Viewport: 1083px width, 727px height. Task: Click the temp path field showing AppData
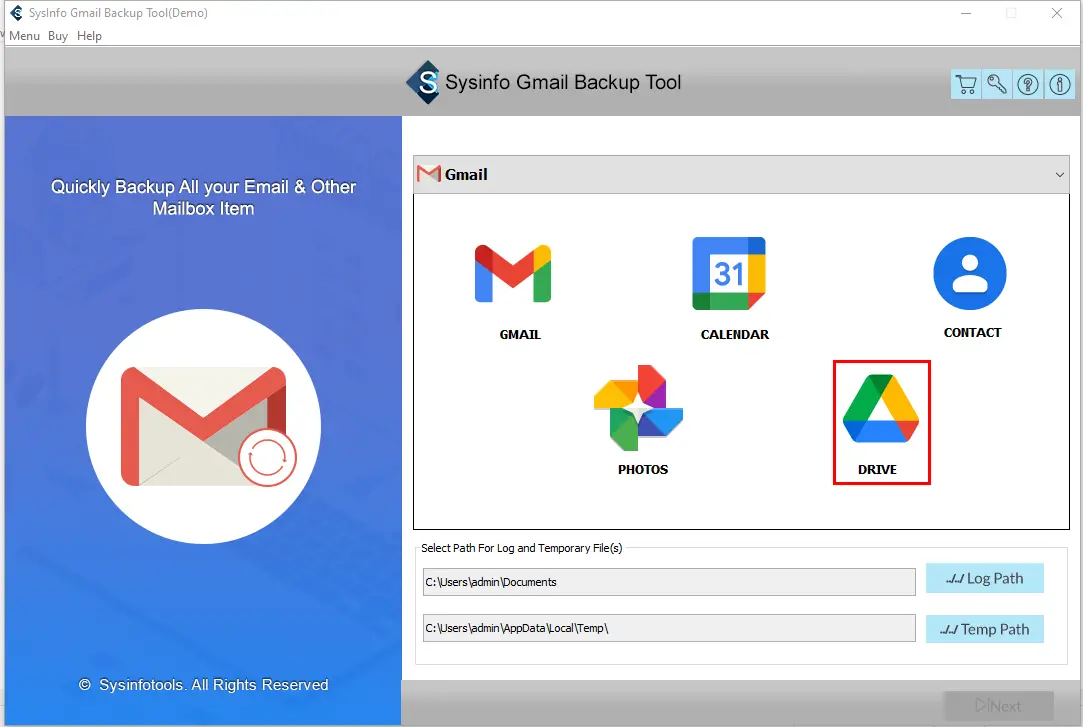[669, 628]
